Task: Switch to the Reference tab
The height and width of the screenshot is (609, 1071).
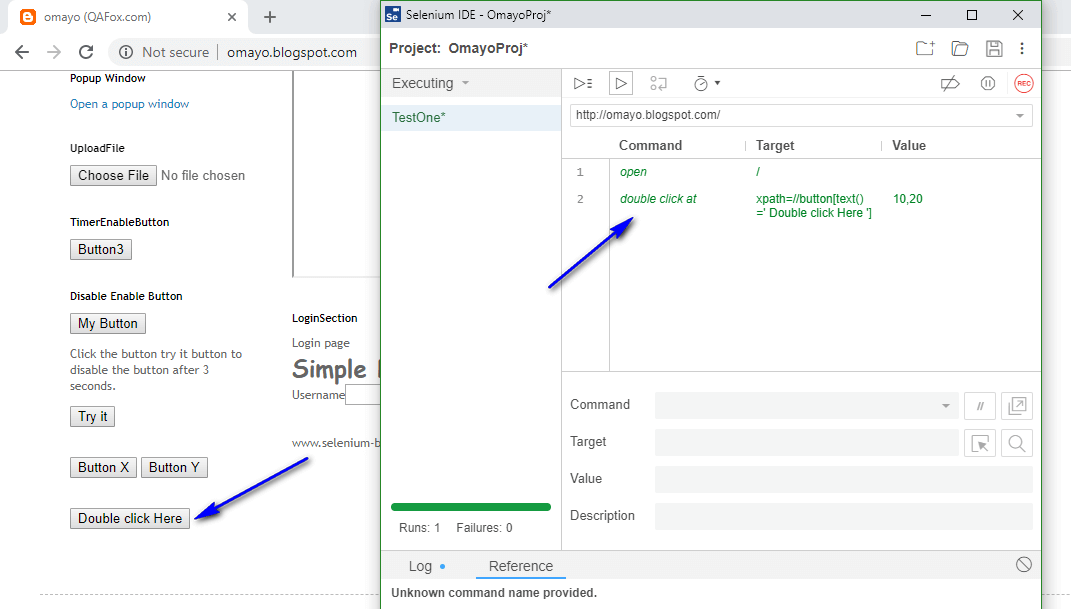Action: tap(520, 566)
